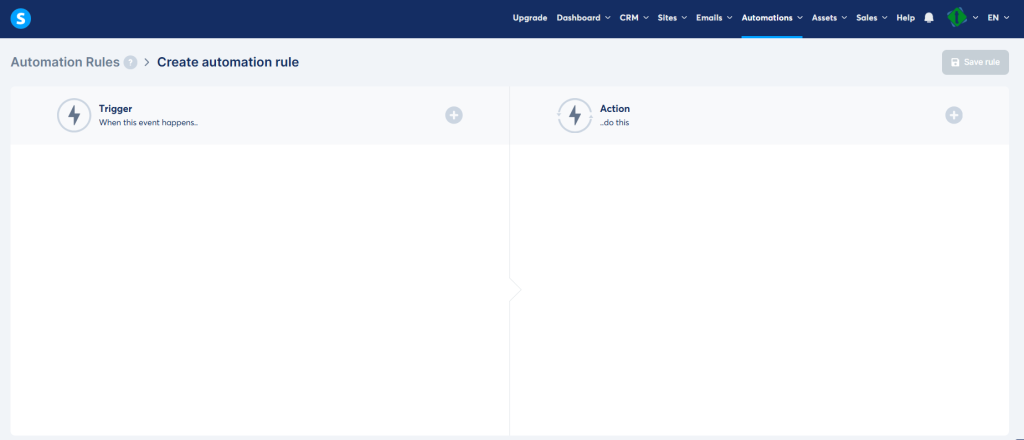
Task: Open the EN language selector
Action: pos(999,18)
